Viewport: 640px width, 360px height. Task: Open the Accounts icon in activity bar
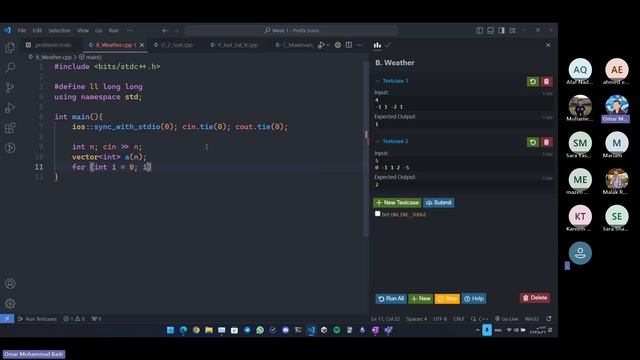[x=10, y=284]
